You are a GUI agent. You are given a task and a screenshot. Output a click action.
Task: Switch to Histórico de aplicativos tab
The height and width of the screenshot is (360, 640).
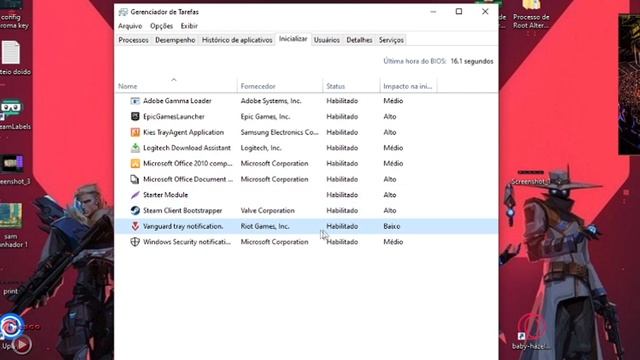click(237, 40)
